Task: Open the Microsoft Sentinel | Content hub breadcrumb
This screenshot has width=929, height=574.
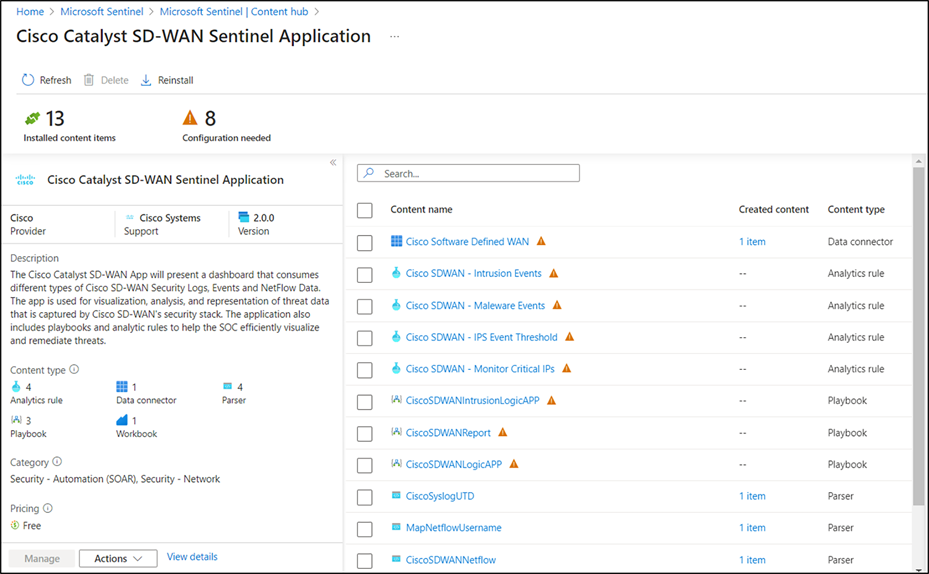Action: 234,11
